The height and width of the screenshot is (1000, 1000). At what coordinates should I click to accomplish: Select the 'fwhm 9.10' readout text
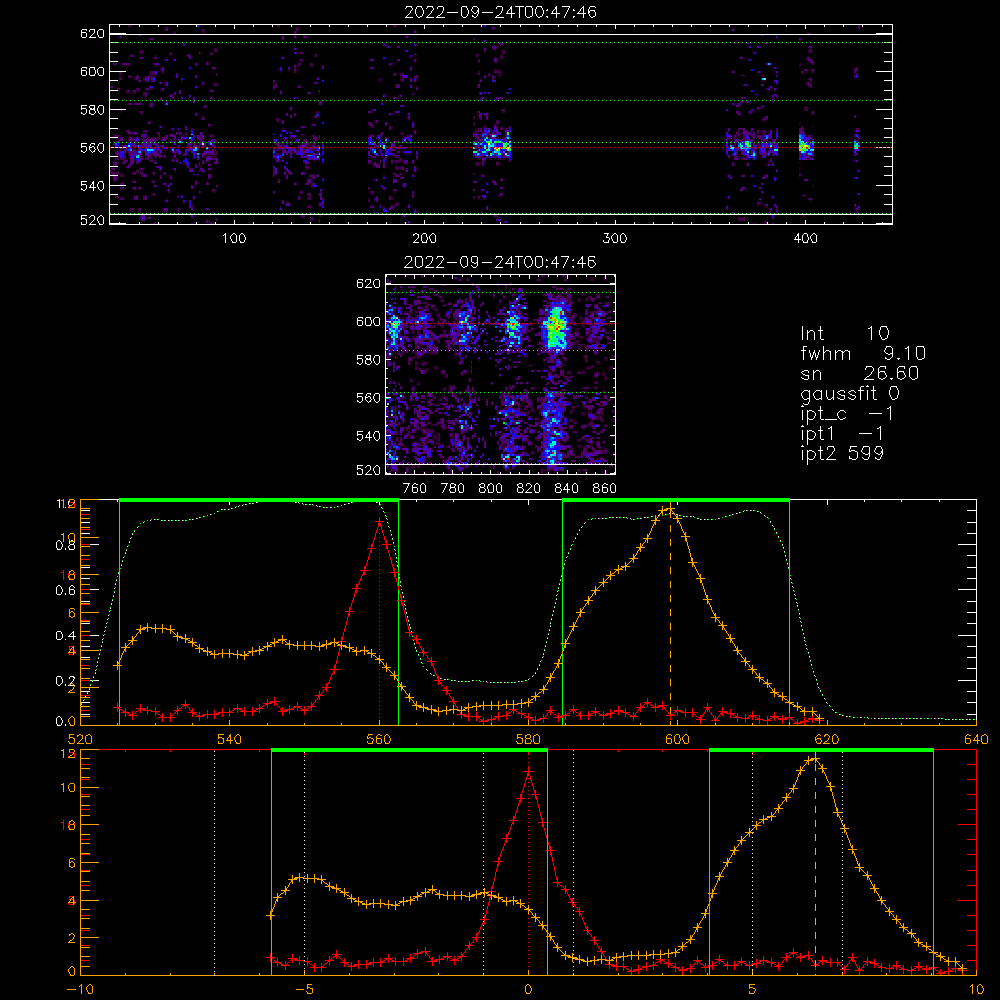tap(863, 353)
